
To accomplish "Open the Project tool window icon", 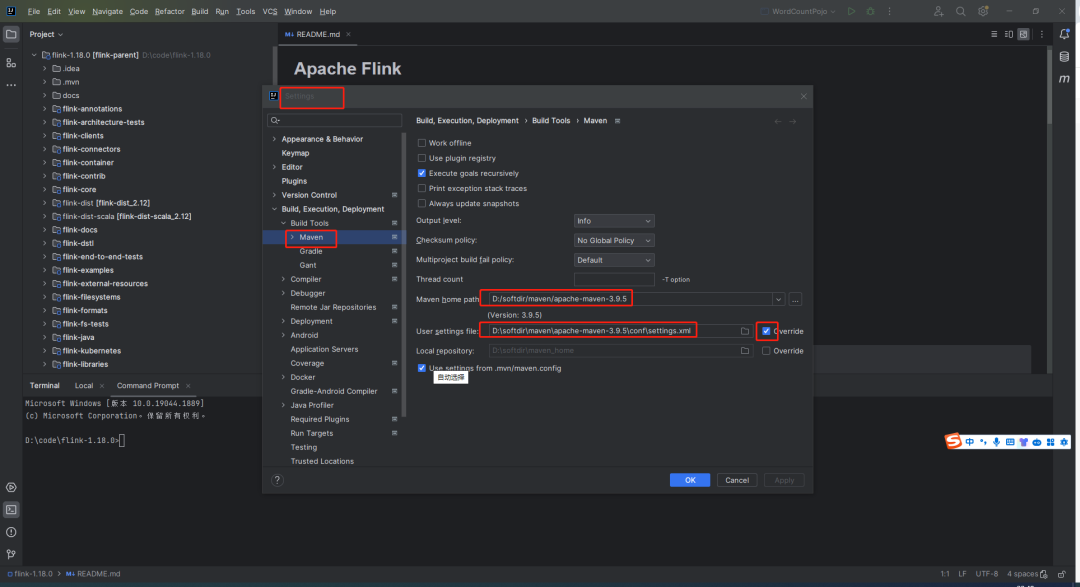I will [x=11, y=34].
